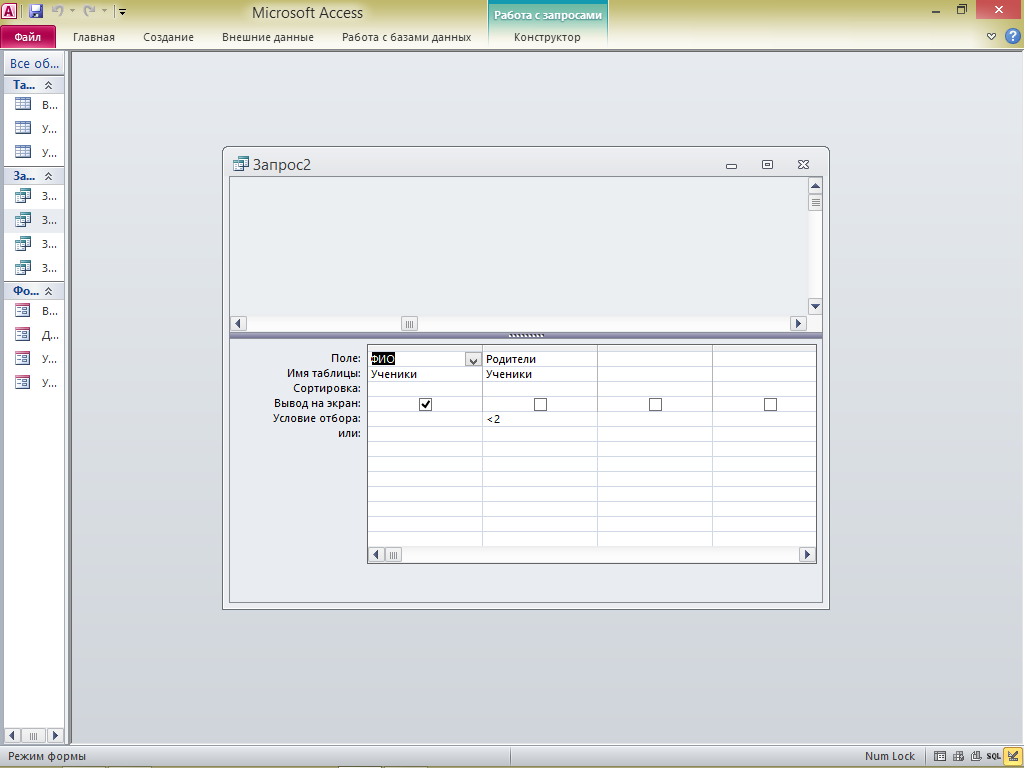Screen dimensions: 1024x768
Task: Click the navigation pane right scroll arrow
Action: pos(56,735)
